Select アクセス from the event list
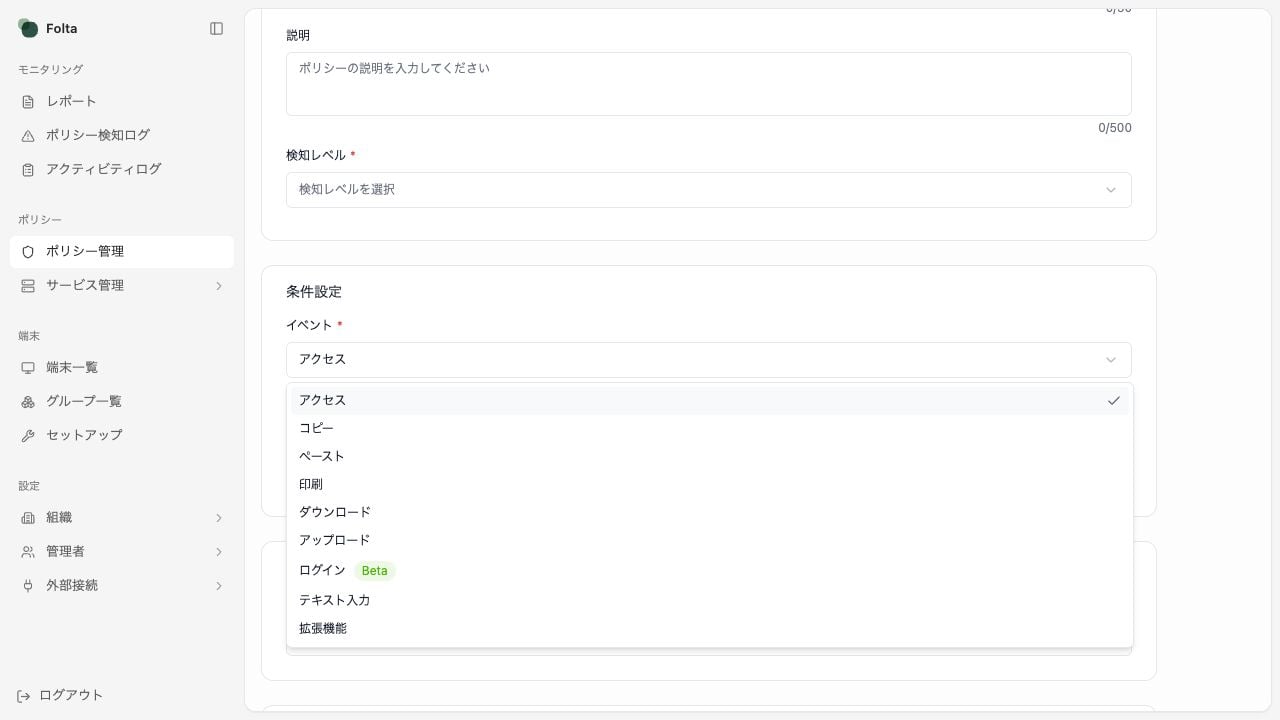This screenshot has height=720, width=1280. pos(709,400)
